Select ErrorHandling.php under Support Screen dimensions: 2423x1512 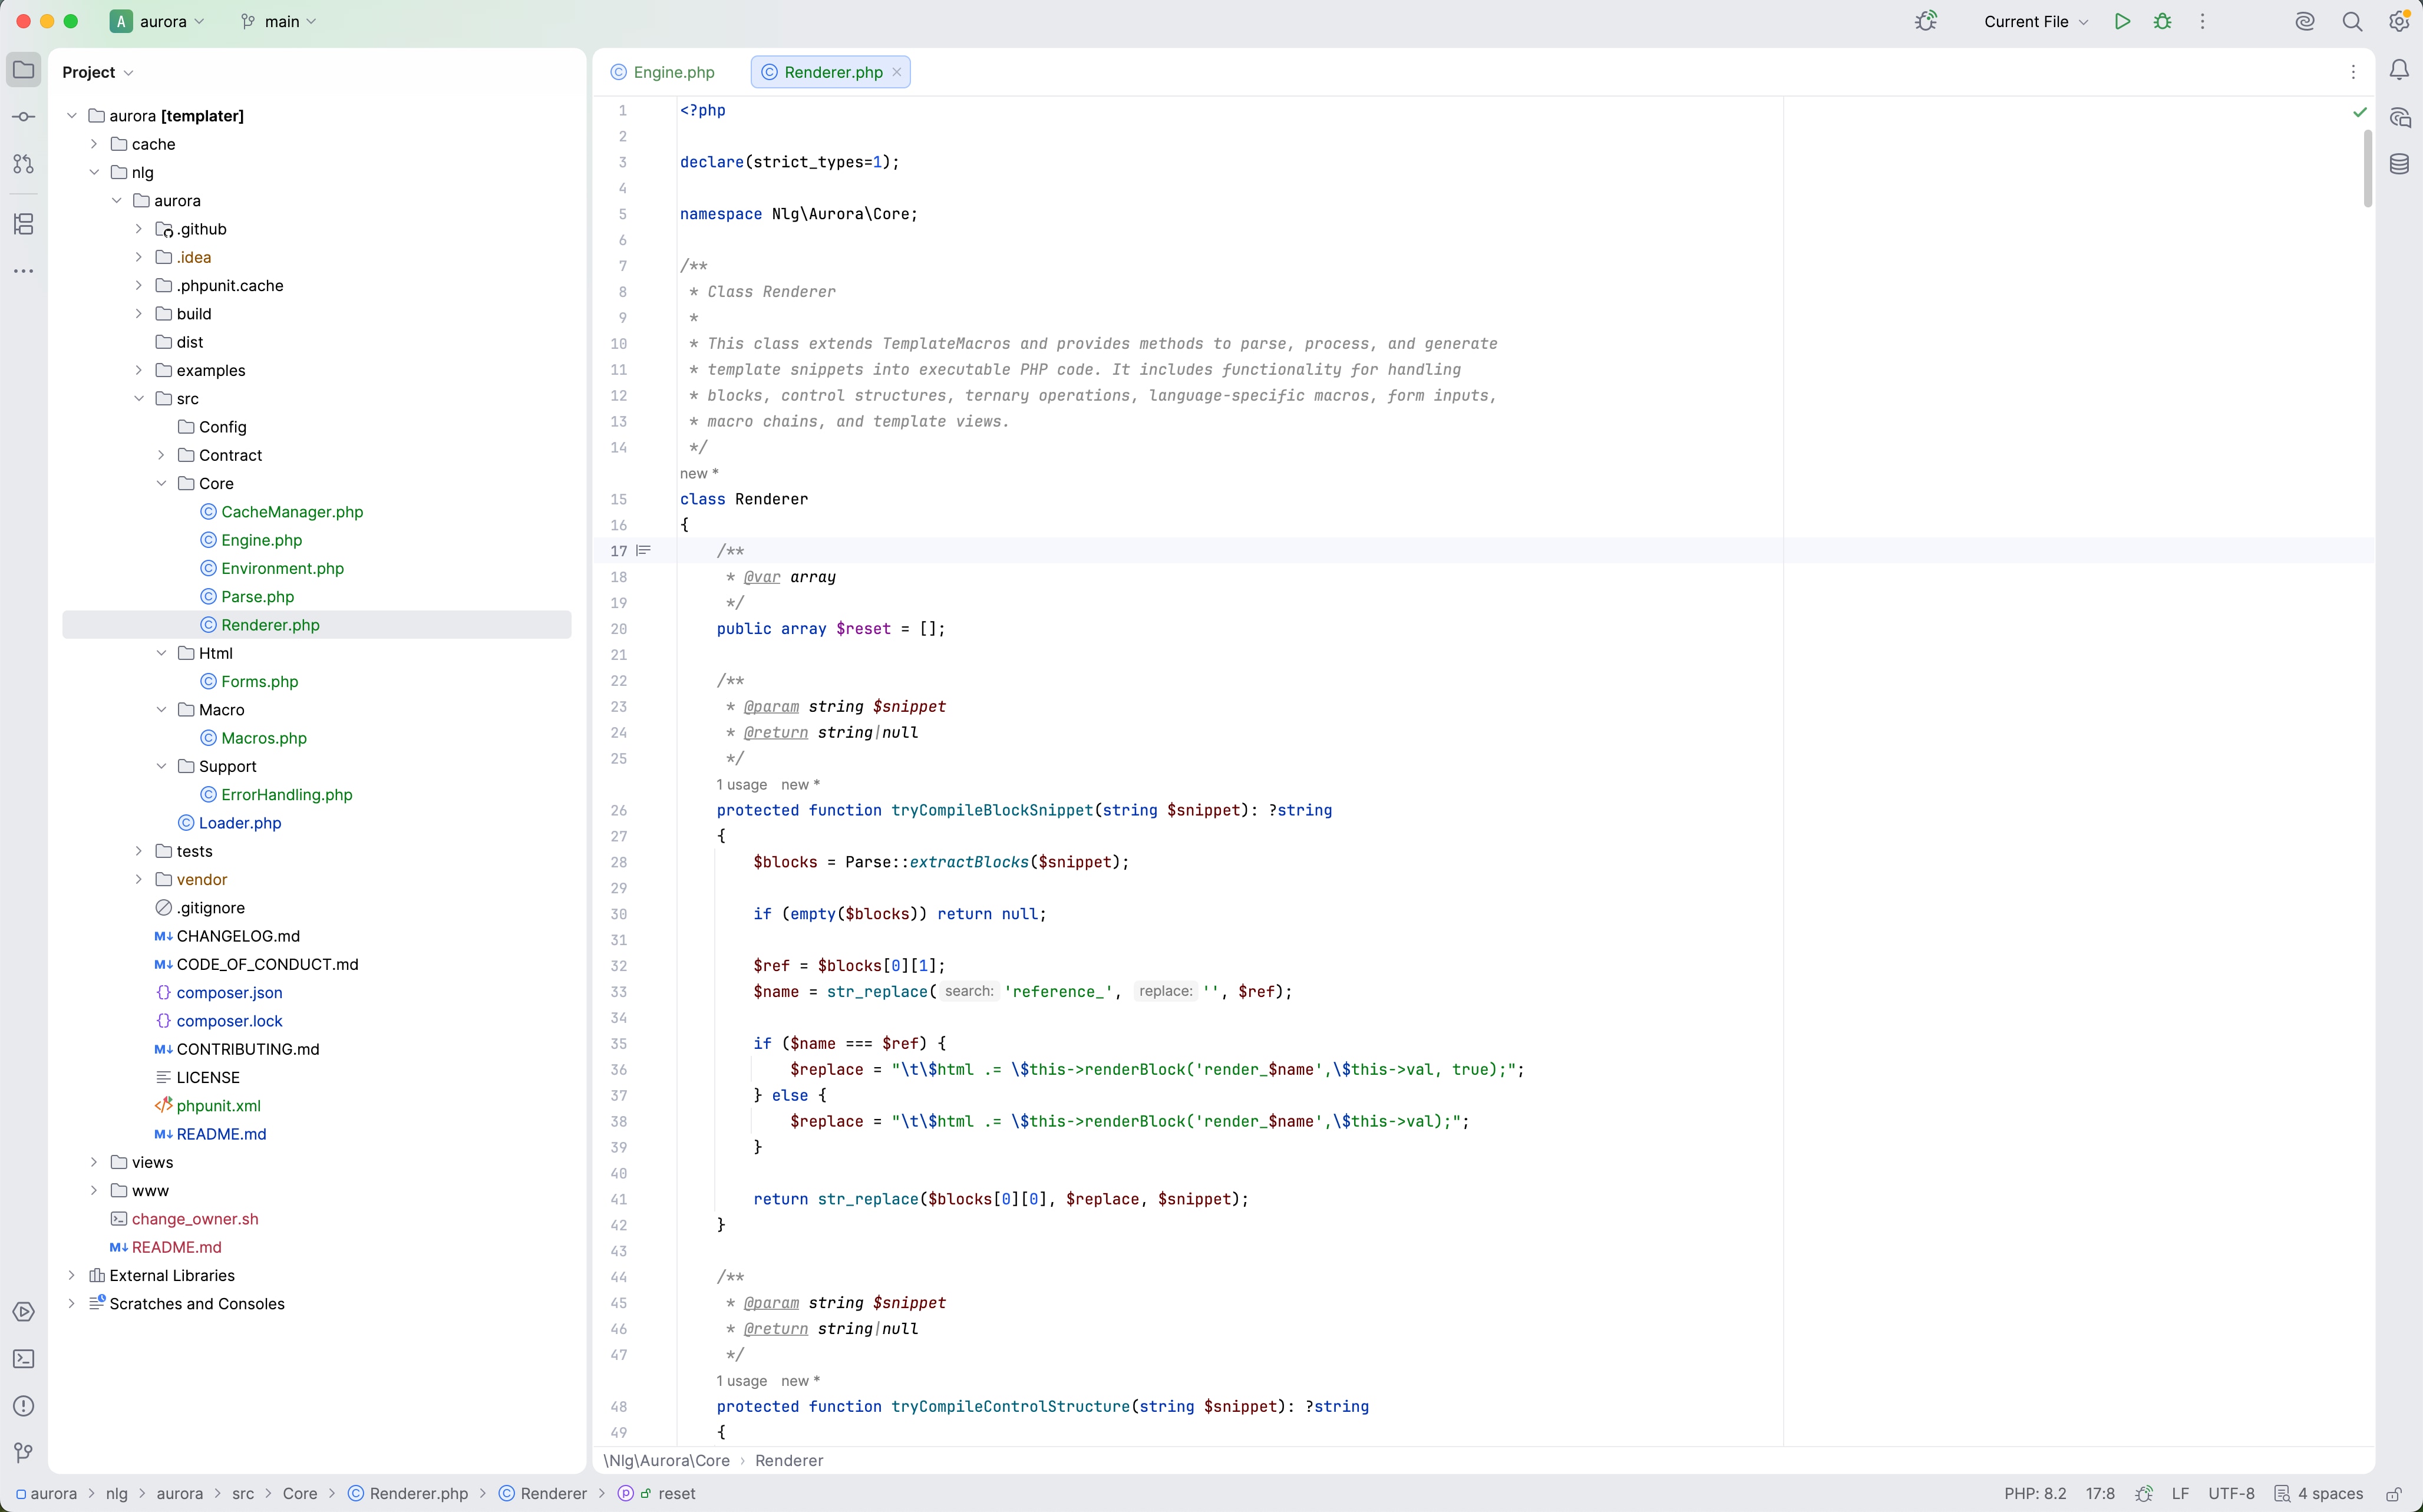coord(286,794)
